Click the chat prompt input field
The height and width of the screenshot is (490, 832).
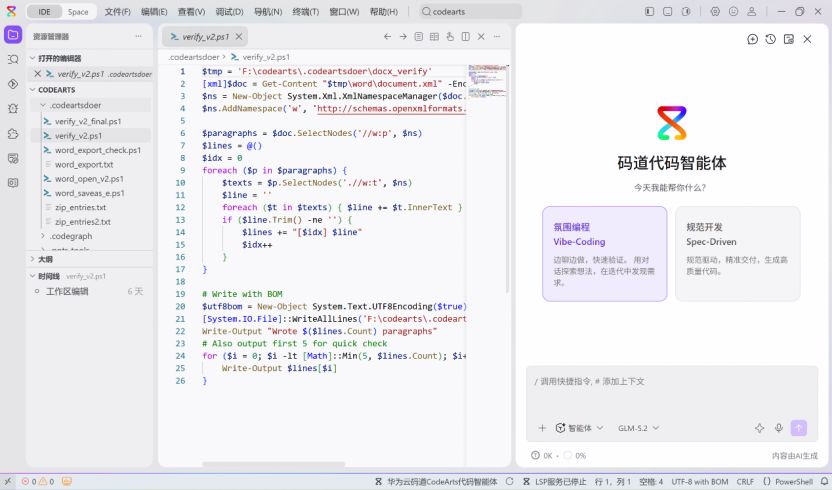pyautogui.click(x=671, y=390)
